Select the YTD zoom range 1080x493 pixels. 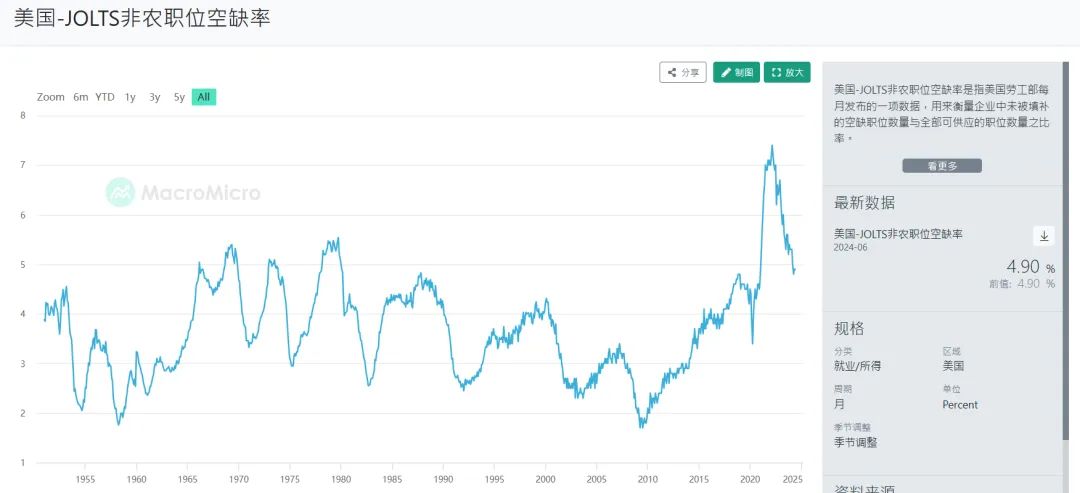pyautogui.click(x=105, y=97)
